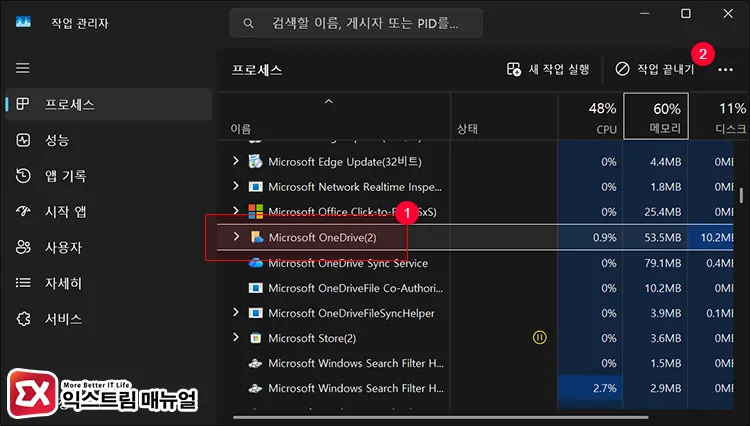Click the 새 작업 실행 icon

[x=514, y=69]
